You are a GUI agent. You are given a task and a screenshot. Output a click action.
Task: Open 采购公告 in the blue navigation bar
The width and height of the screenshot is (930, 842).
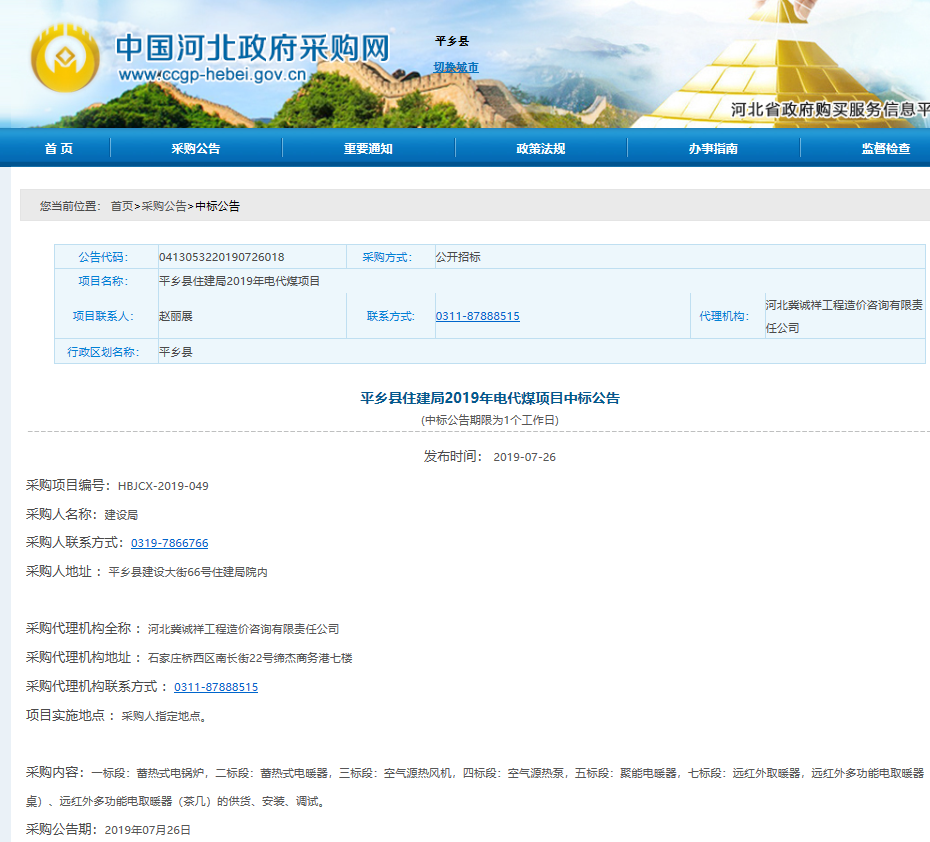point(196,149)
